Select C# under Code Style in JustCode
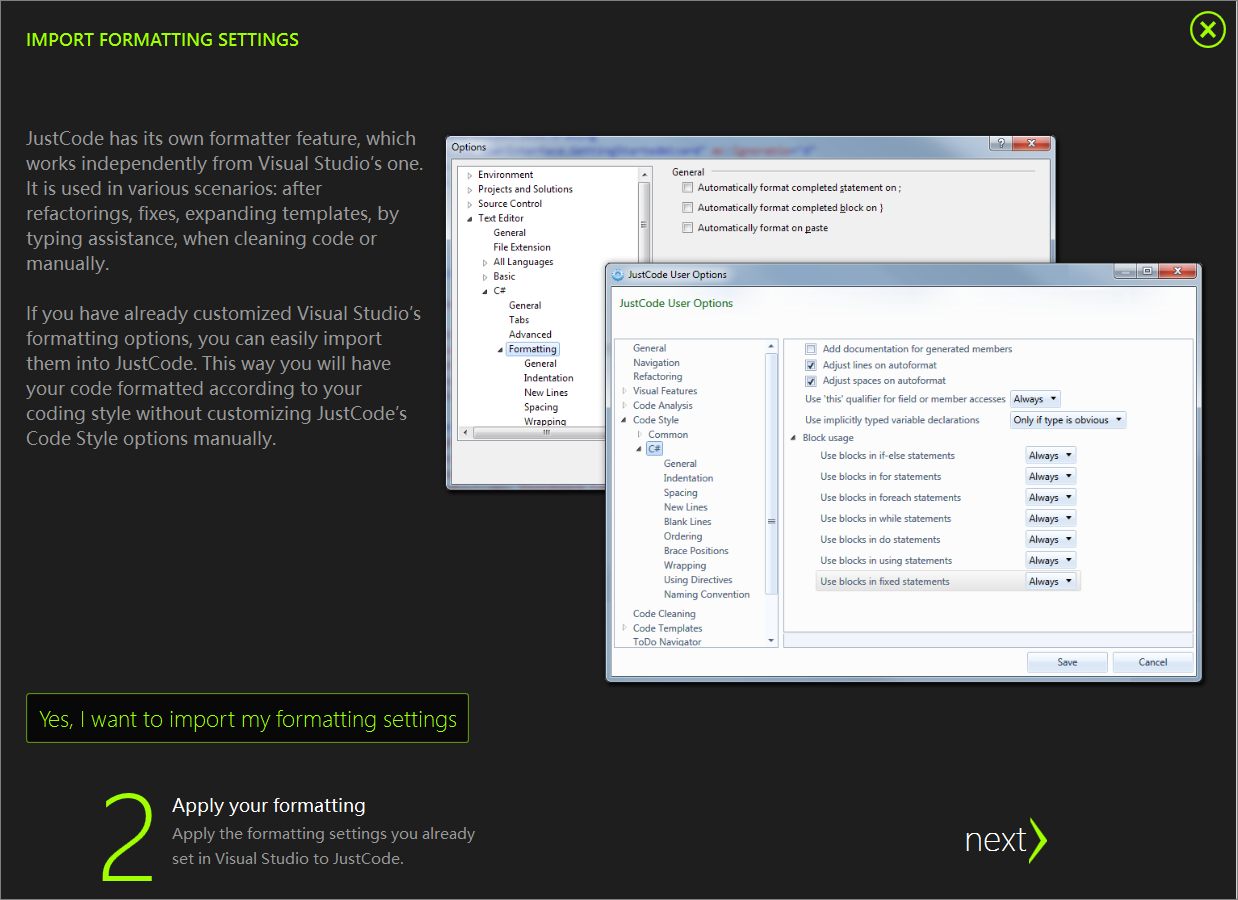This screenshot has width=1238, height=900. [654, 449]
